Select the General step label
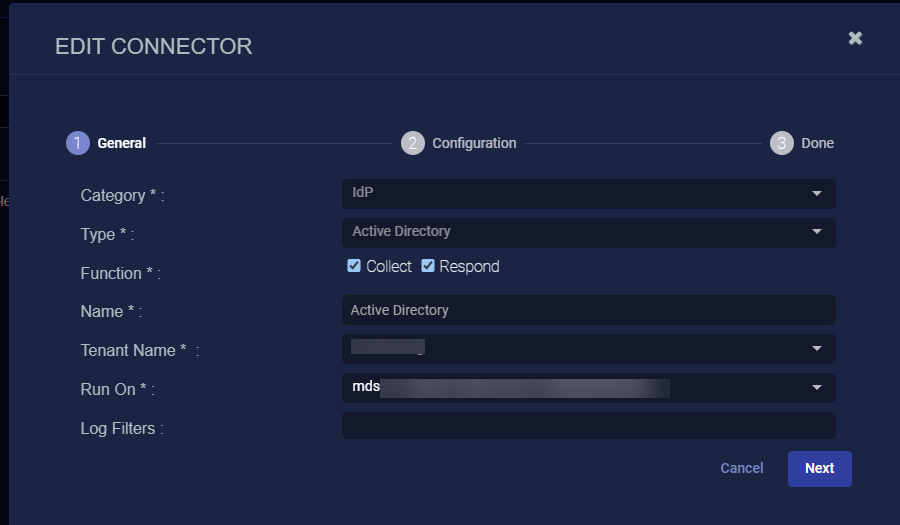Screen dimensions: 900x525 click(121, 143)
